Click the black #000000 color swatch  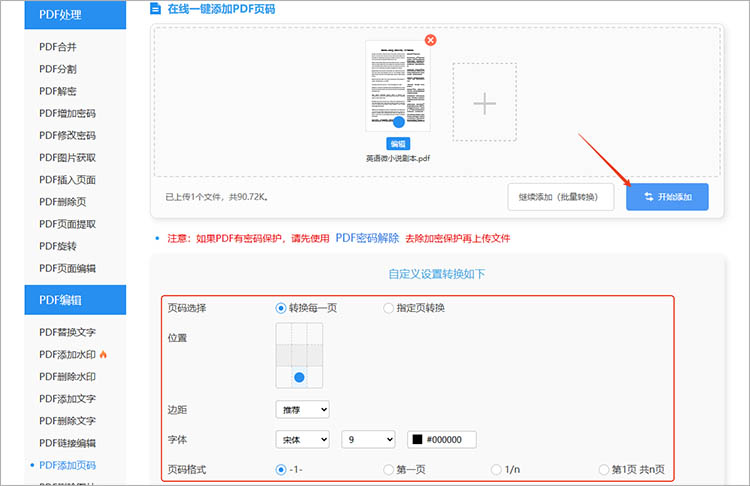point(417,439)
